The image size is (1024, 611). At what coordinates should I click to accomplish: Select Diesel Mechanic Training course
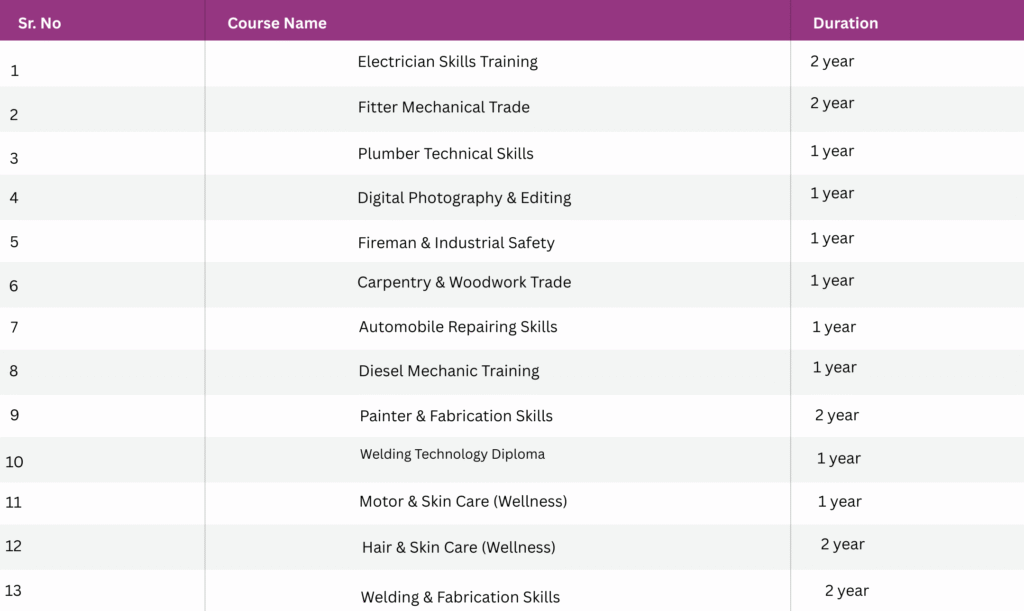pos(449,371)
